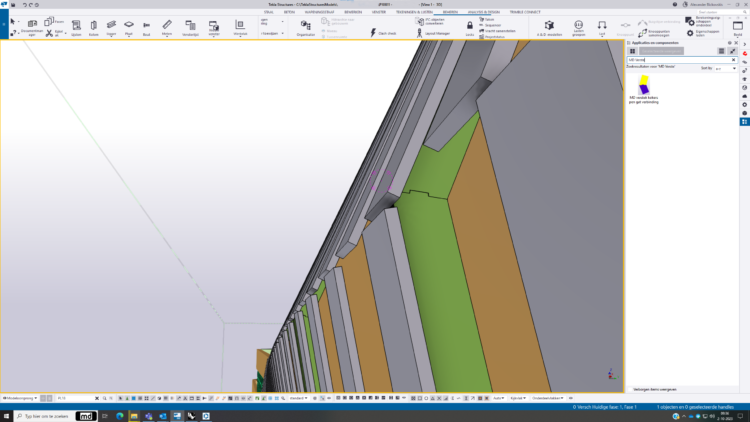Open the Layout Manager

pos(433,33)
